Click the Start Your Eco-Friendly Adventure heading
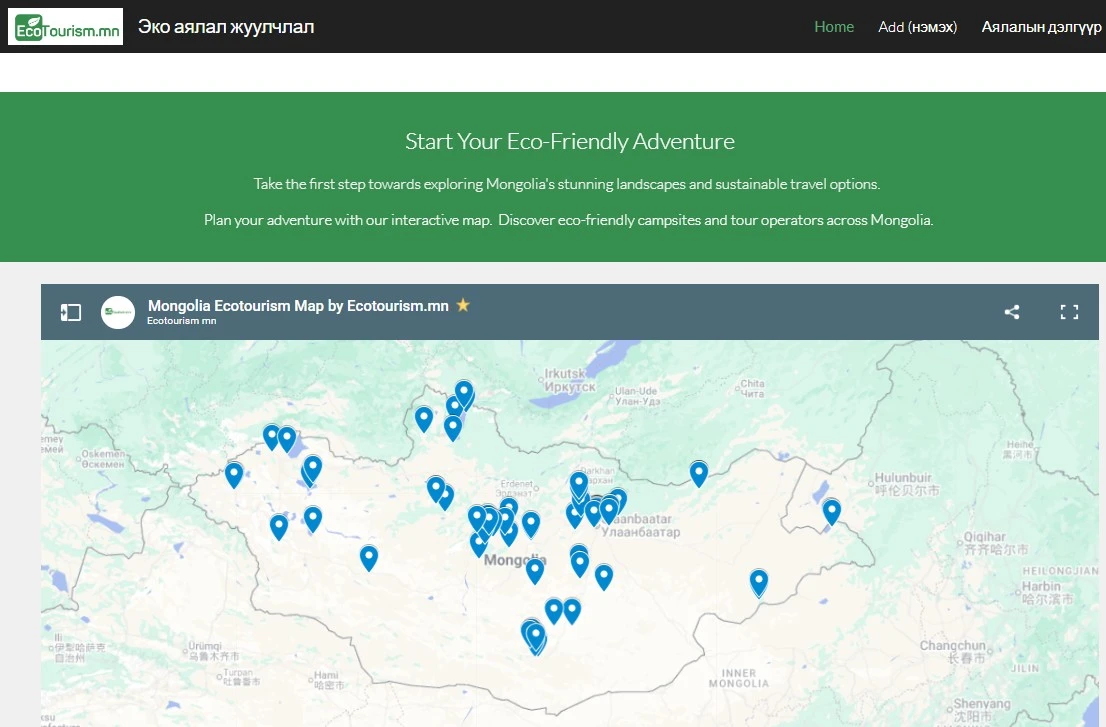Viewport: 1106px width, 727px height. [x=570, y=141]
